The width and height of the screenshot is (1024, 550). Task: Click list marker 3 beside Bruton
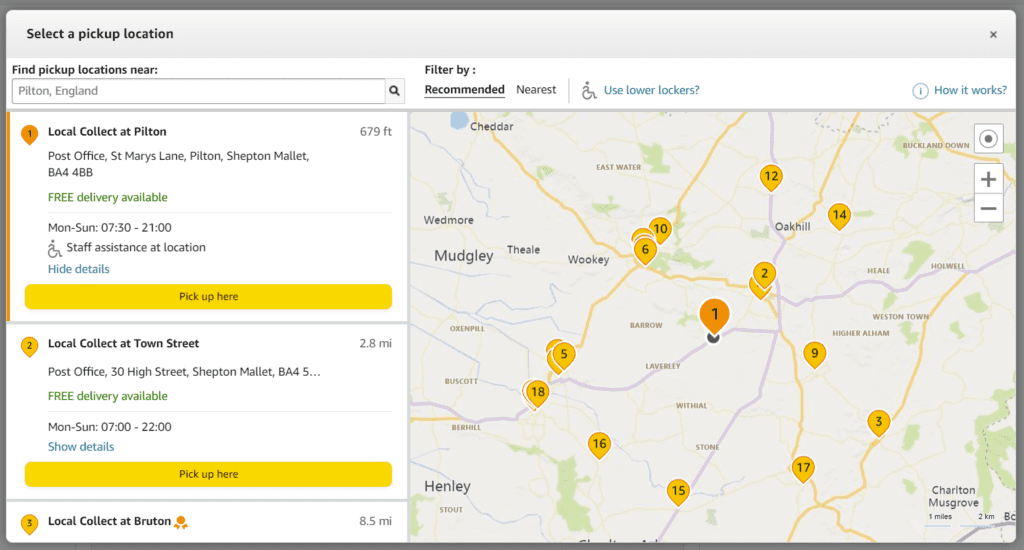(x=29, y=523)
